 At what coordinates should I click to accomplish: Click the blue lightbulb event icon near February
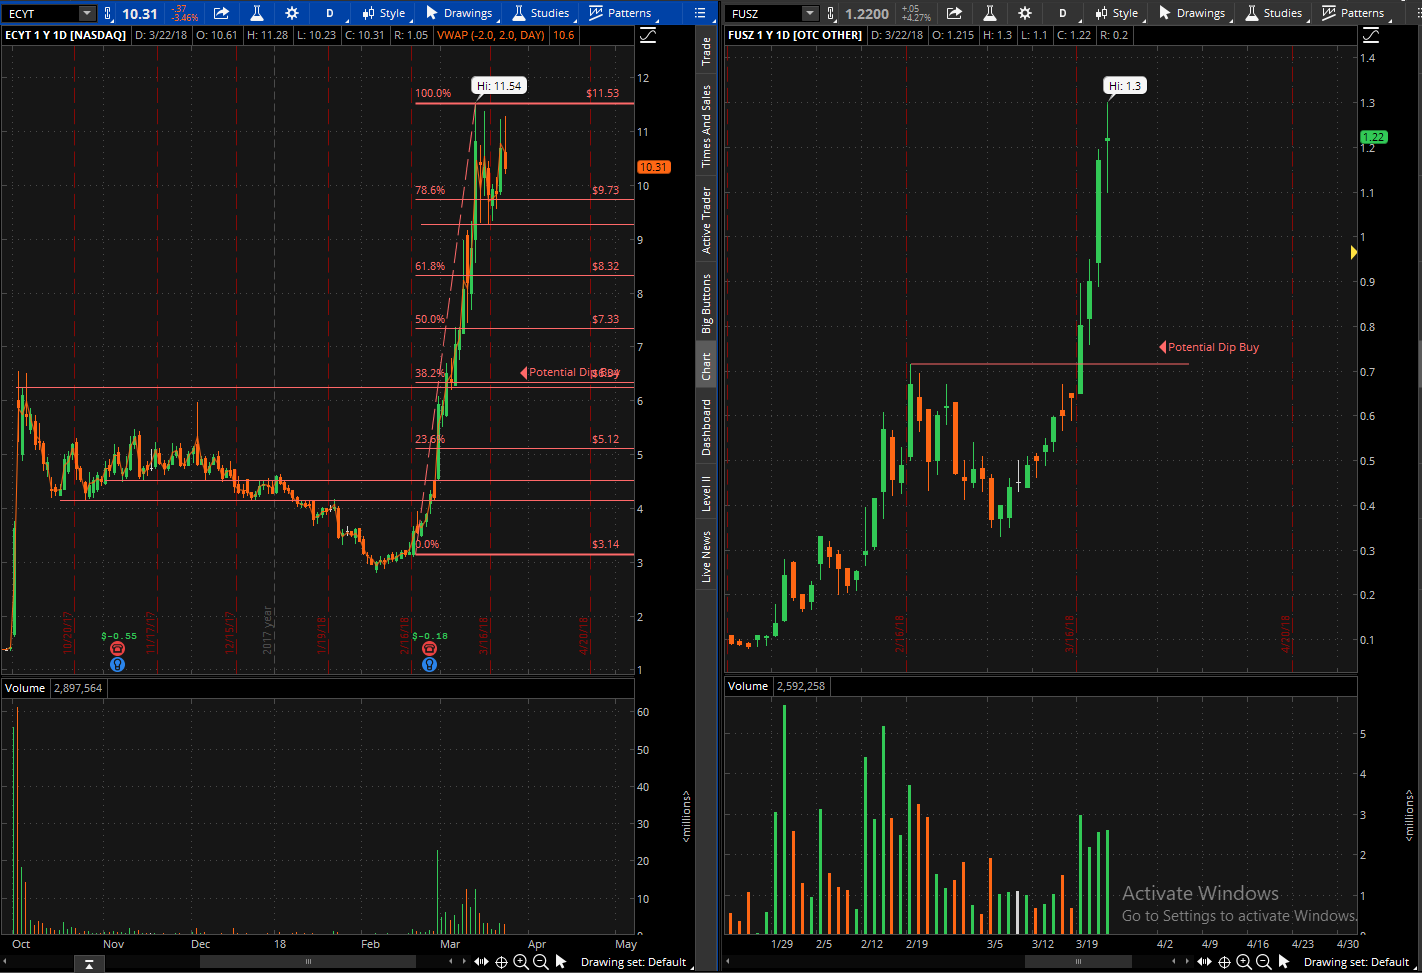click(429, 664)
